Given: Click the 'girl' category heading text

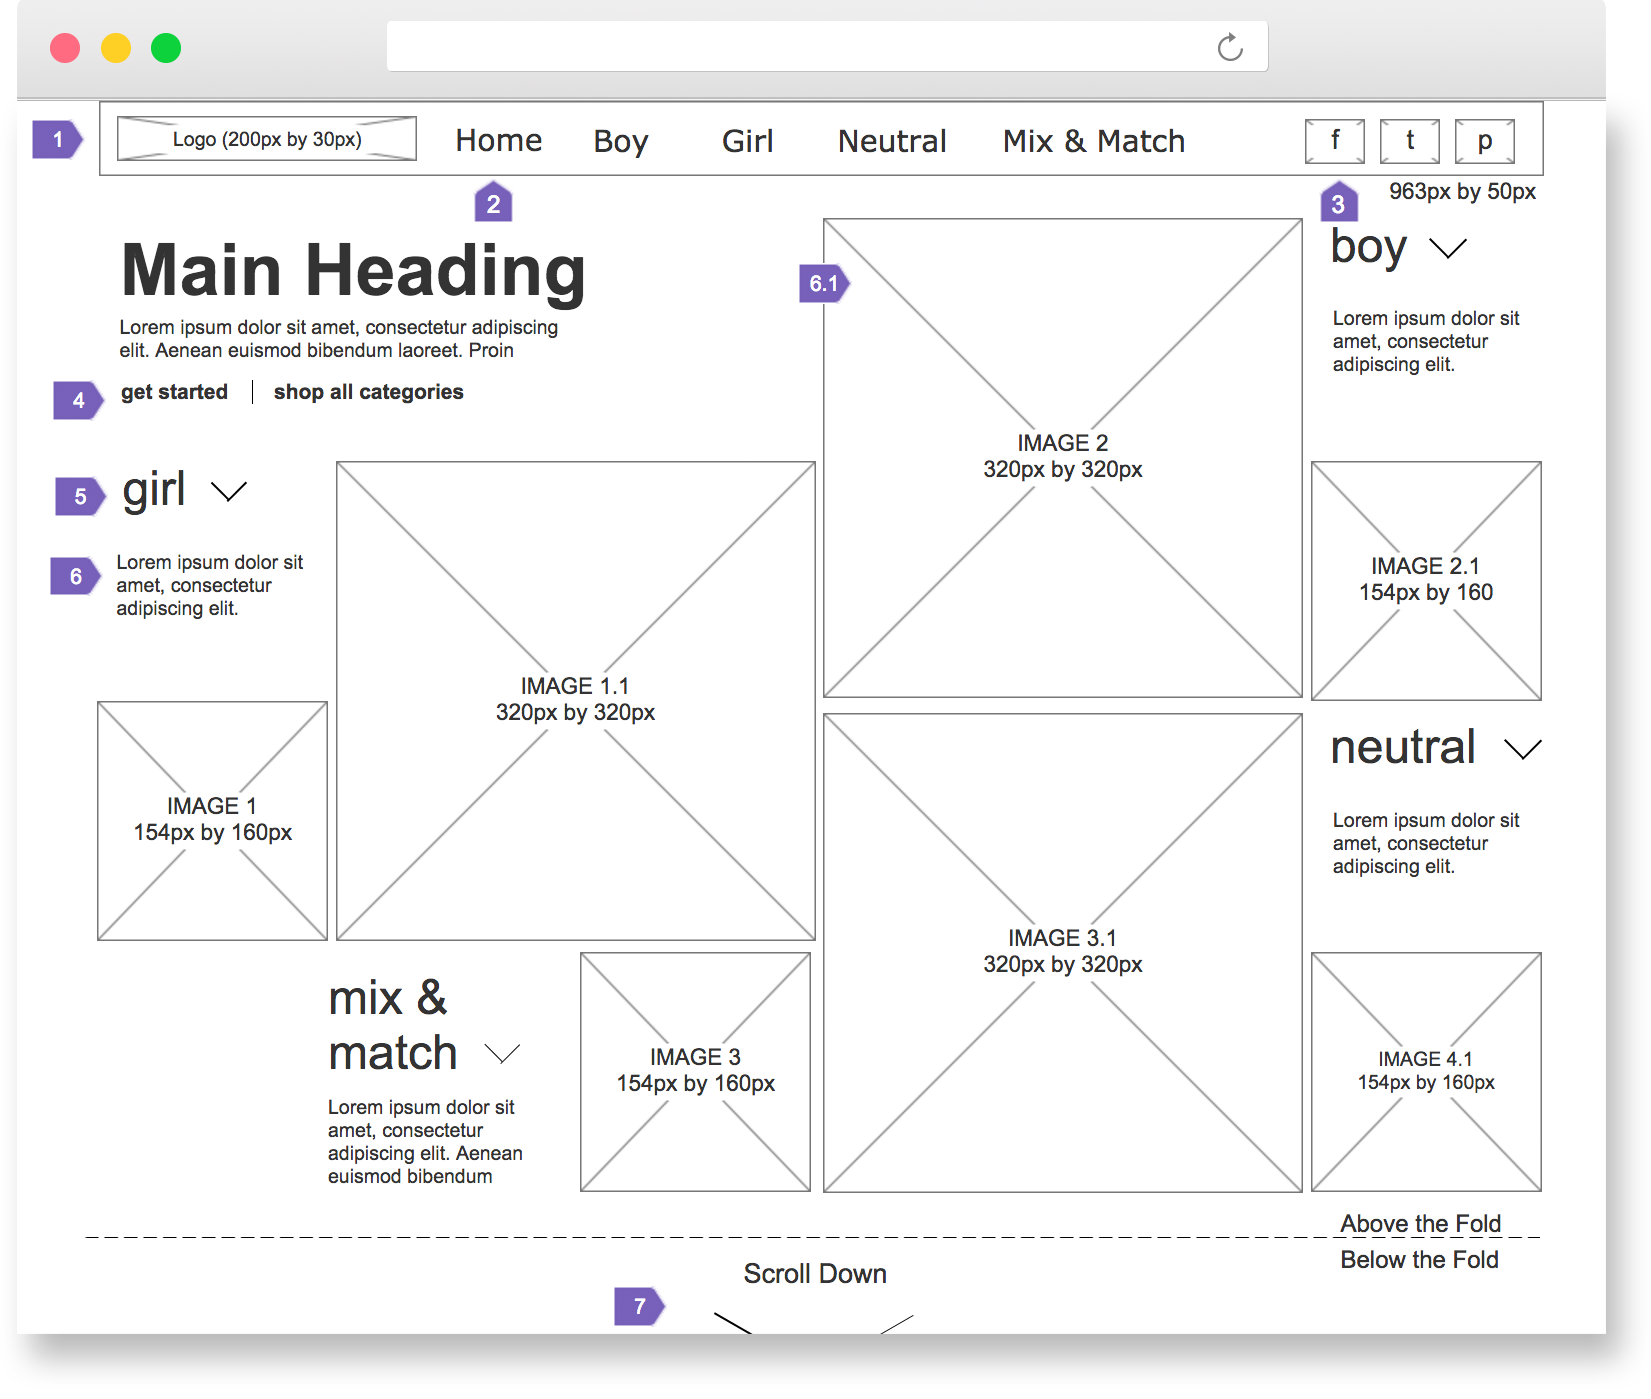Looking at the screenshot, I should (154, 490).
